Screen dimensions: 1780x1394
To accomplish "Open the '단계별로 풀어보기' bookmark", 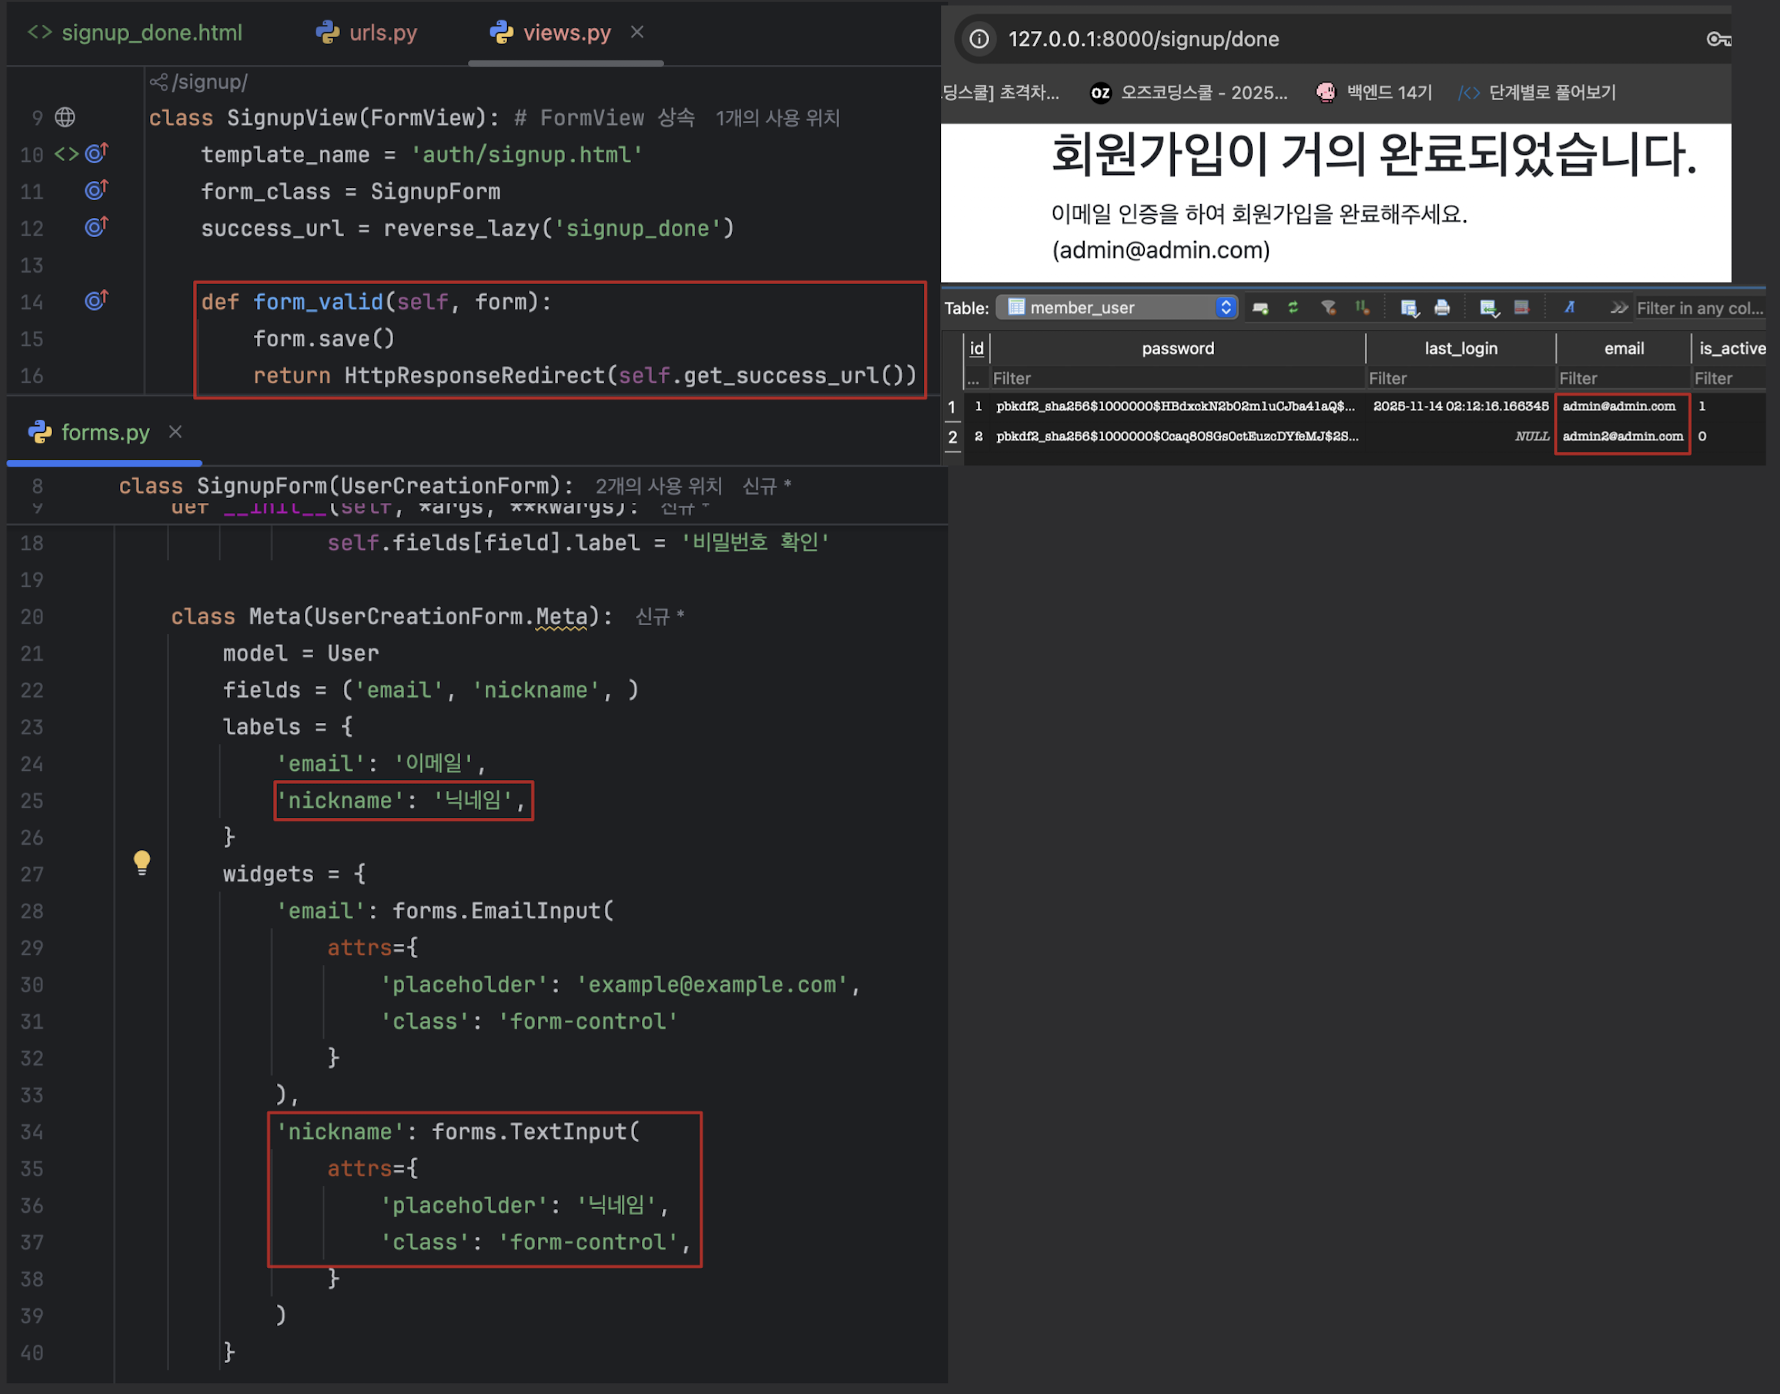I will (1537, 92).
